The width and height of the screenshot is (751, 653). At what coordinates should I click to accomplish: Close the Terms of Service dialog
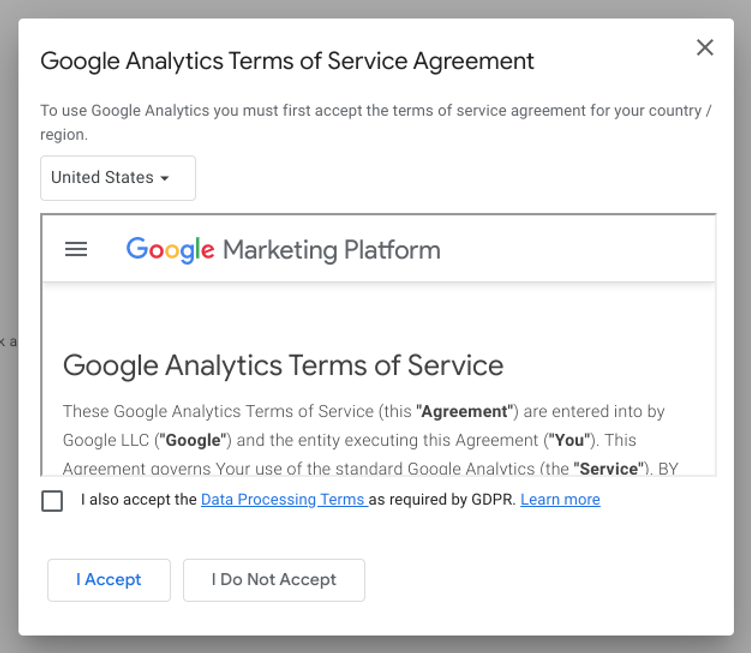tap(705, 47)
